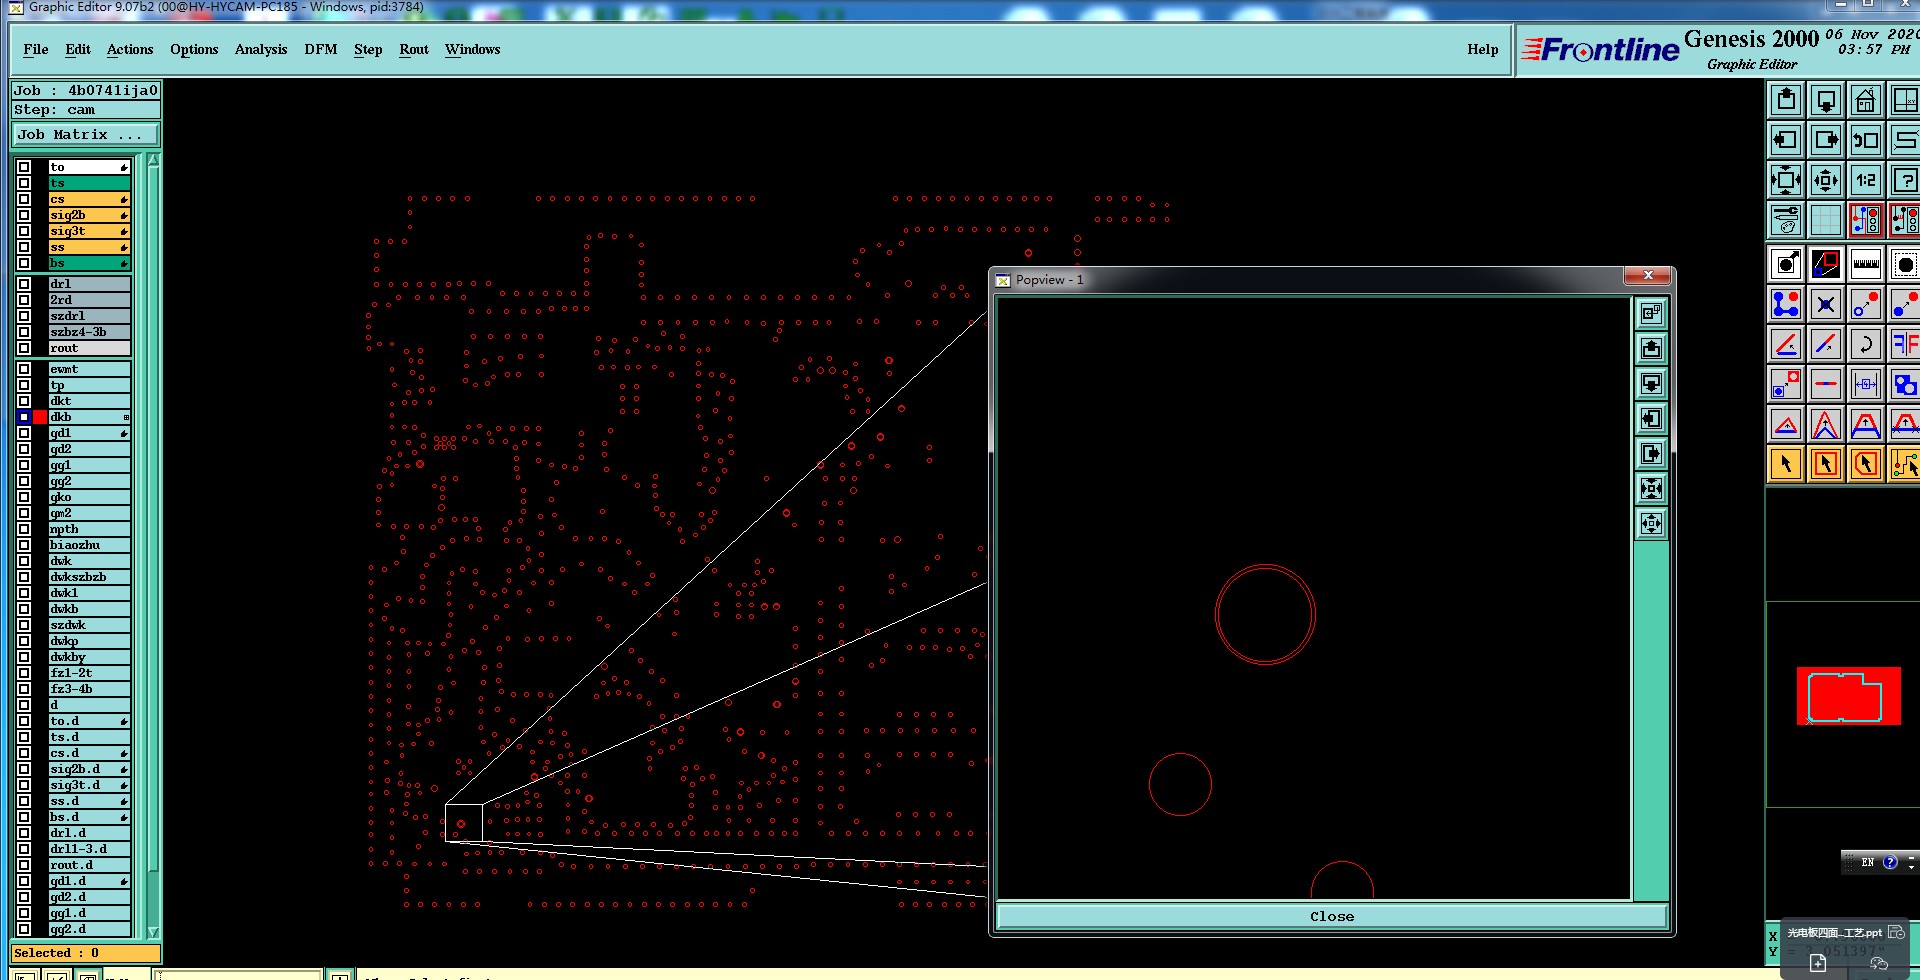Open the tools and palette settings icon

1786,220
